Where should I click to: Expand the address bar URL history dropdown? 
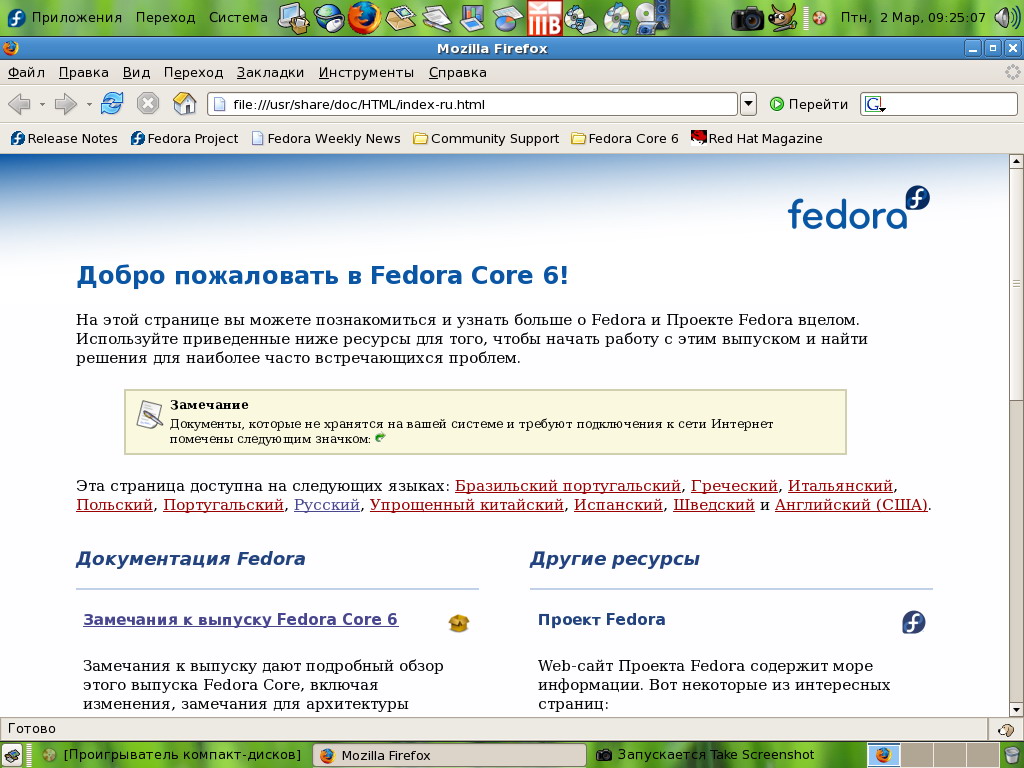tap(748, 104)
